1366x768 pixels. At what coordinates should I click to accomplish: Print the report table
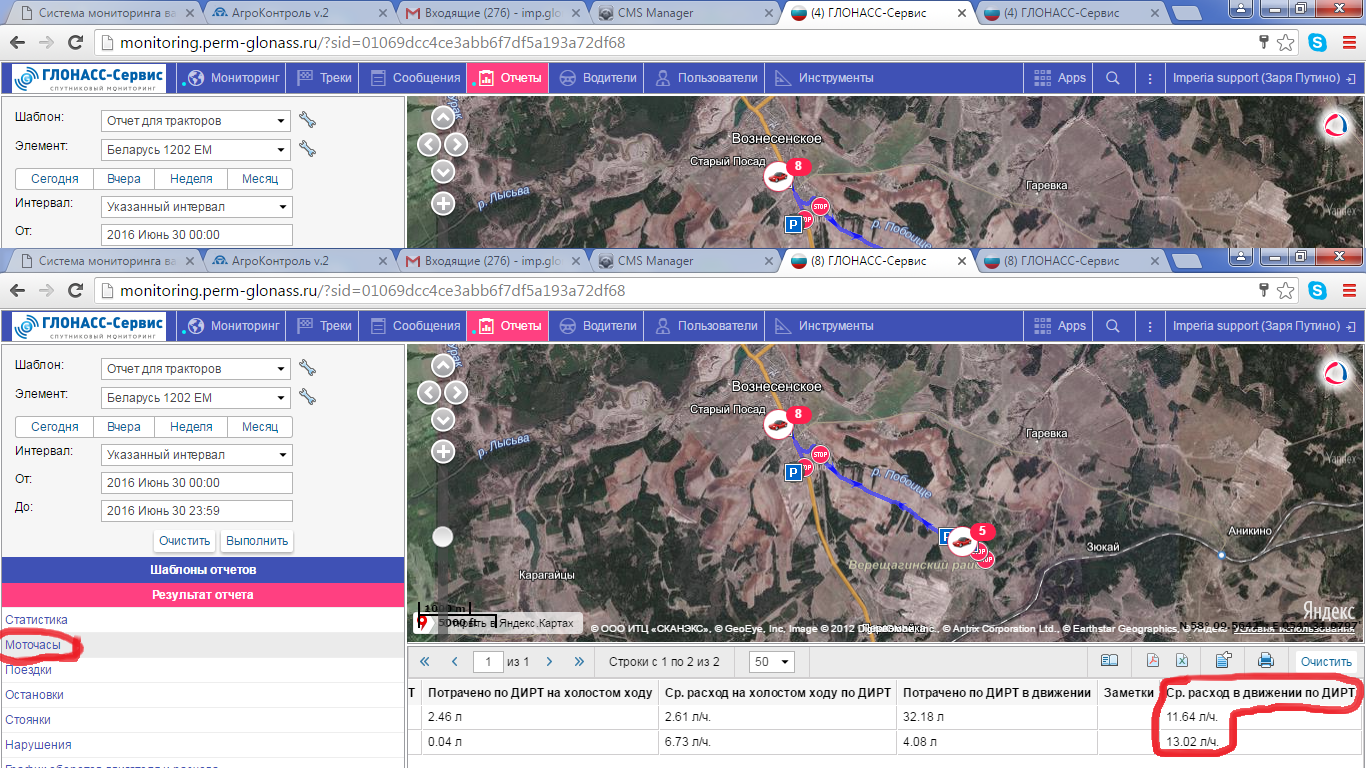pos(1265,661)
